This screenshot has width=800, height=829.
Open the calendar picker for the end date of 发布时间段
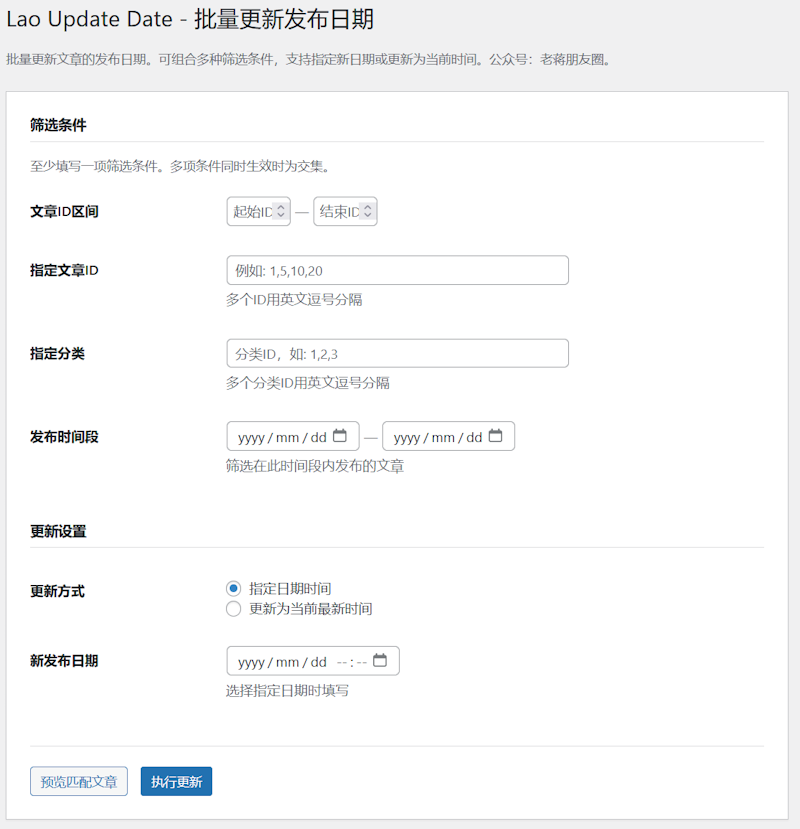click(x=497, y=436)
